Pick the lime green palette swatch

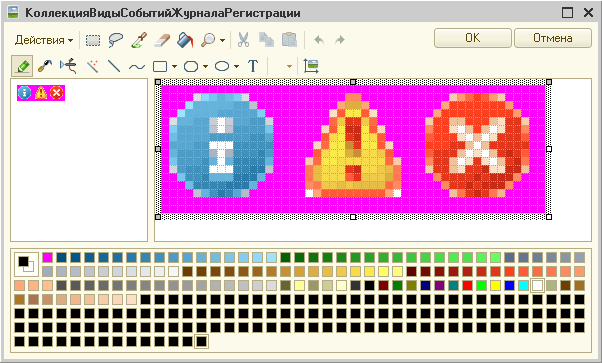481,285
